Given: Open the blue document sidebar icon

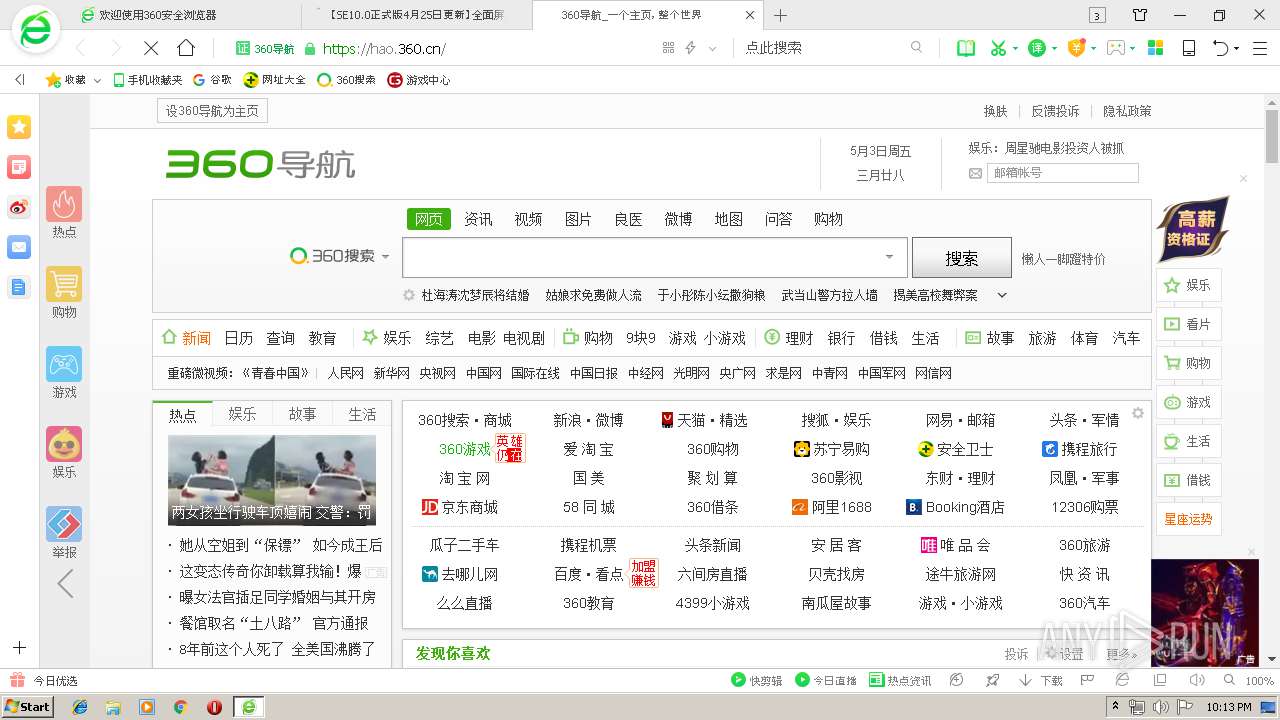Looking at the screenshot, I should pyautogui.click(x=19, y=287).
